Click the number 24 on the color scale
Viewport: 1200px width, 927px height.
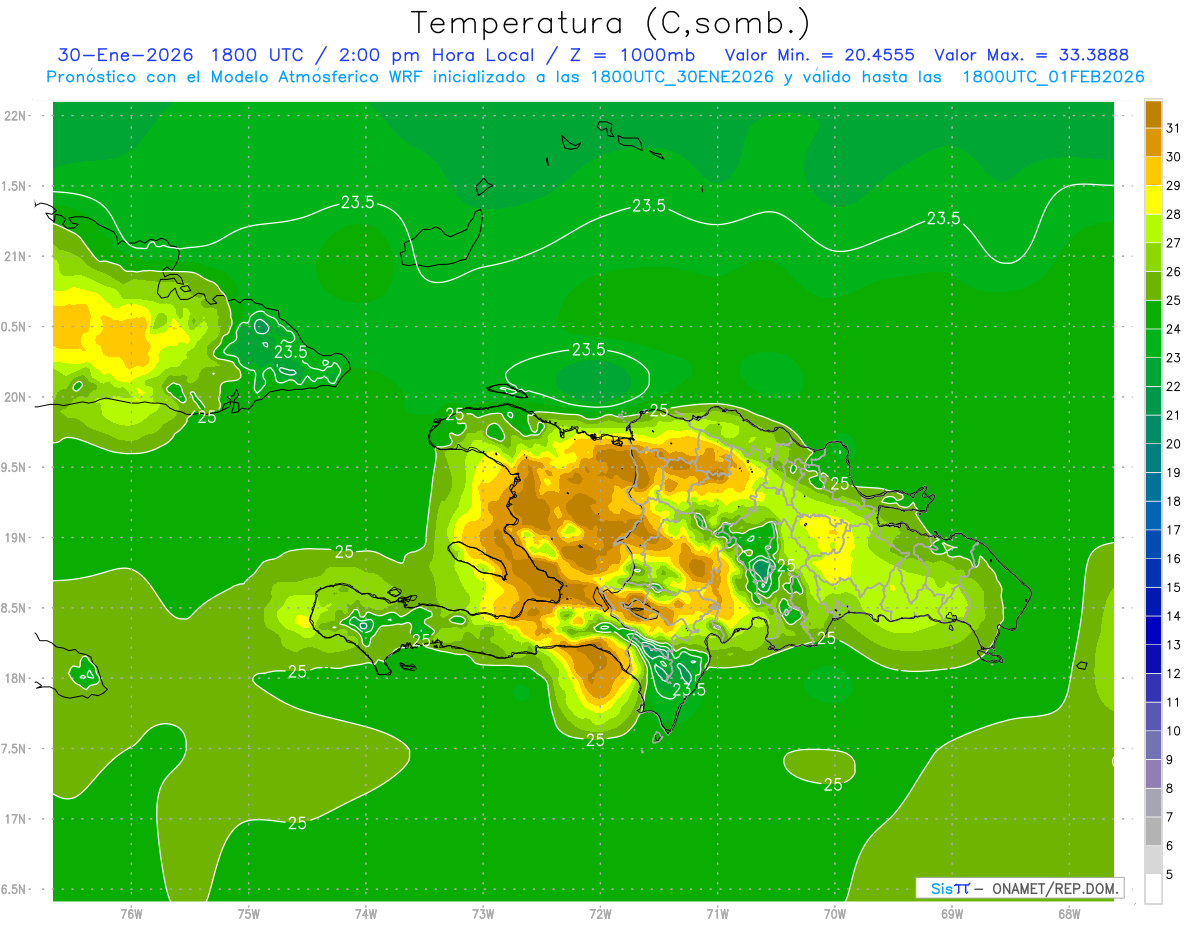(1173, 329)
